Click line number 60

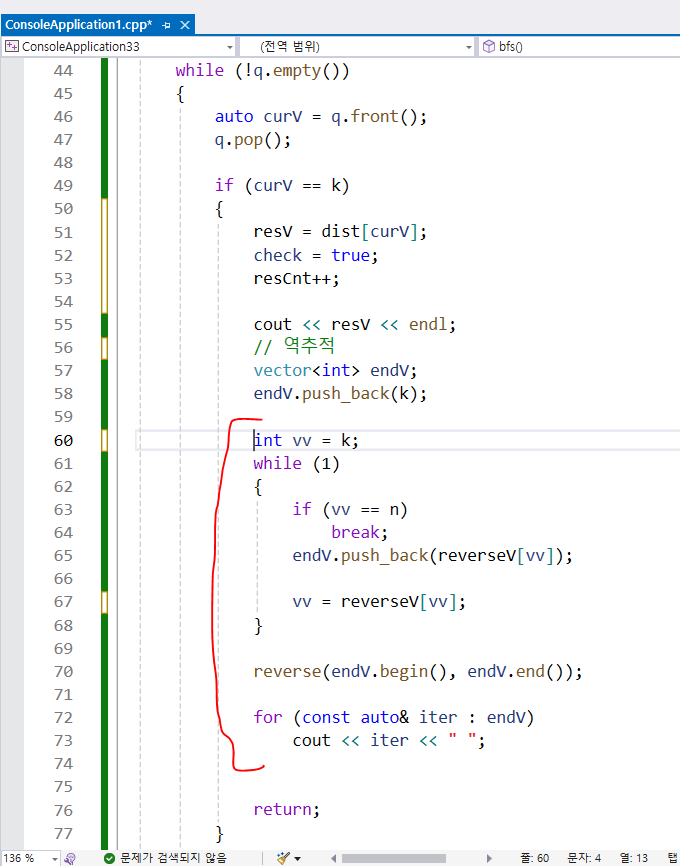pyautogui.click(x=63, y=441)
